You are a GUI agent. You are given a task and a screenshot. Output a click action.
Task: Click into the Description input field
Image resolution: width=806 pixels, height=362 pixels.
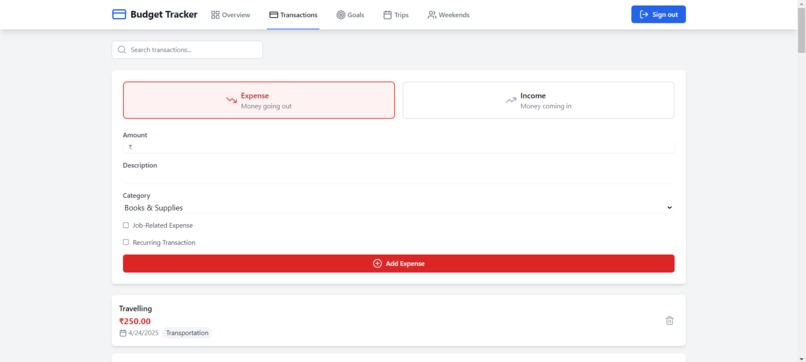tap(398, 177)
